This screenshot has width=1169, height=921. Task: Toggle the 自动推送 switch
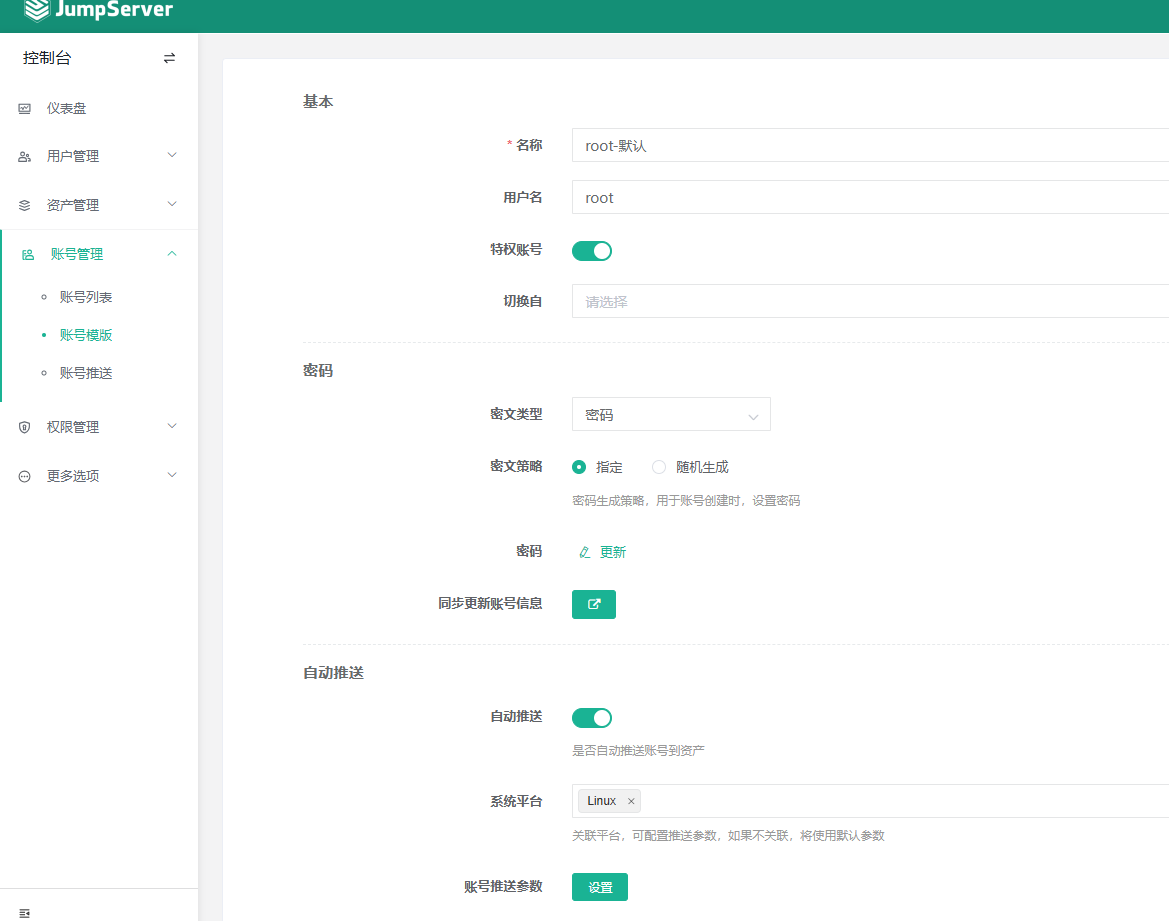pos(592,718)
